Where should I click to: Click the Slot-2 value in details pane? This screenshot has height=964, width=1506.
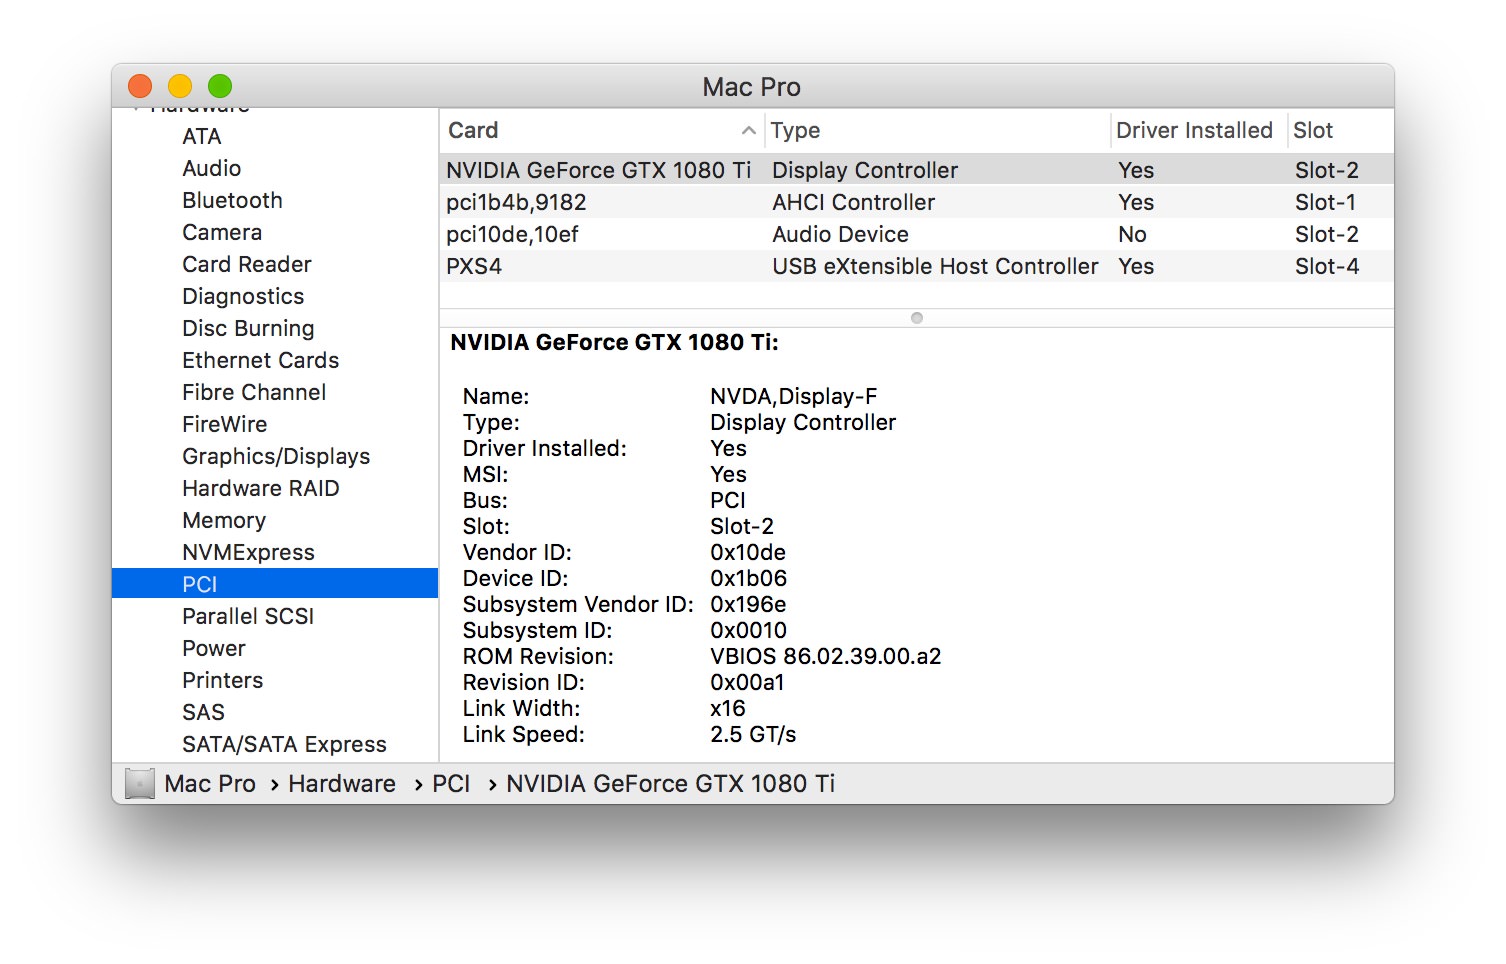point(742,526)
